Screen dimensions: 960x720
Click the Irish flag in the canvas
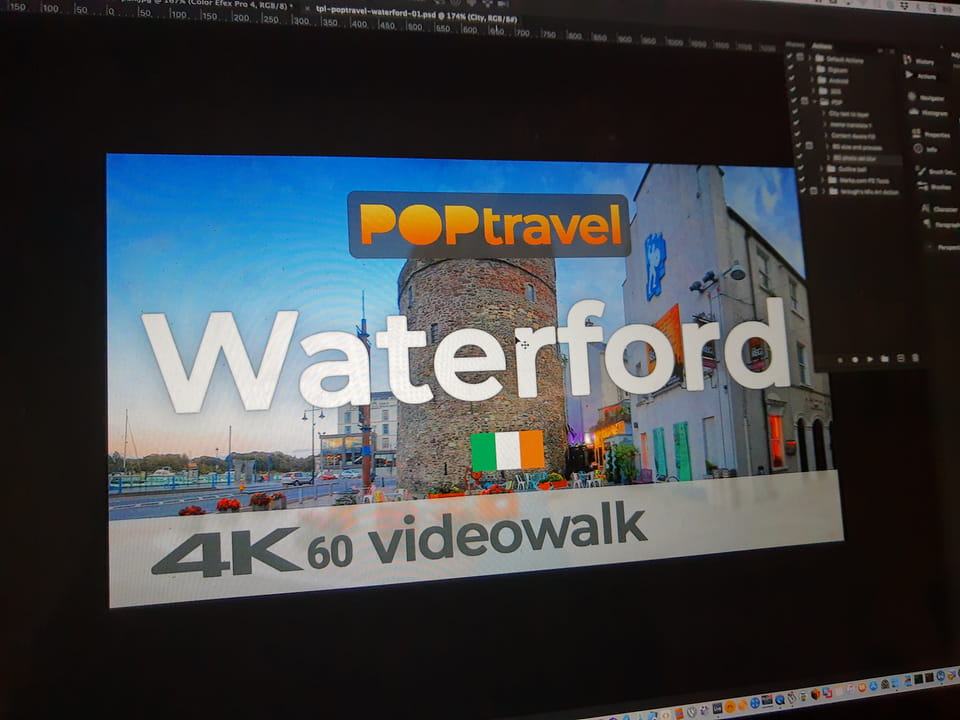[x=508, y=451]
